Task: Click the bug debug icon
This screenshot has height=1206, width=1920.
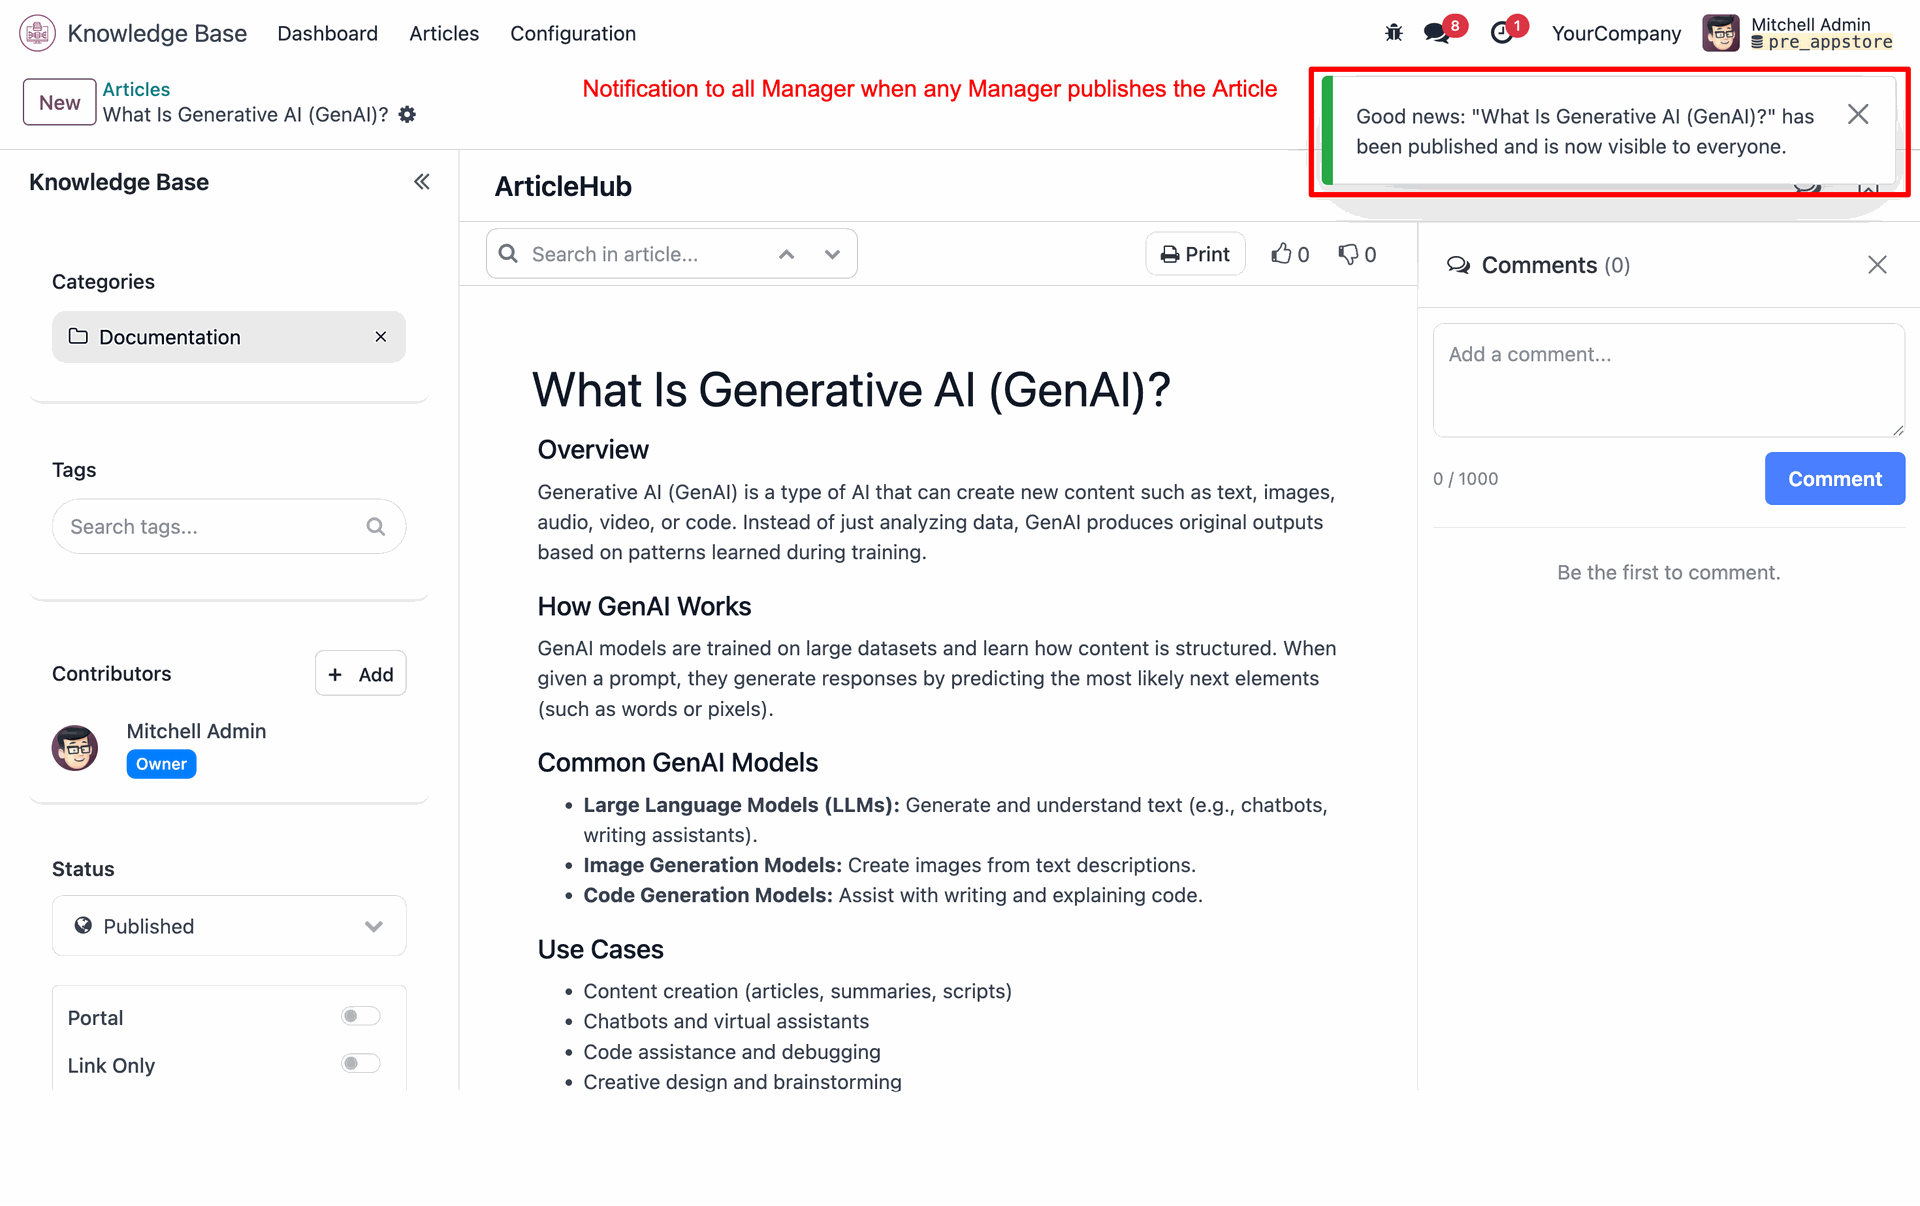Action: coord(1394,33)
